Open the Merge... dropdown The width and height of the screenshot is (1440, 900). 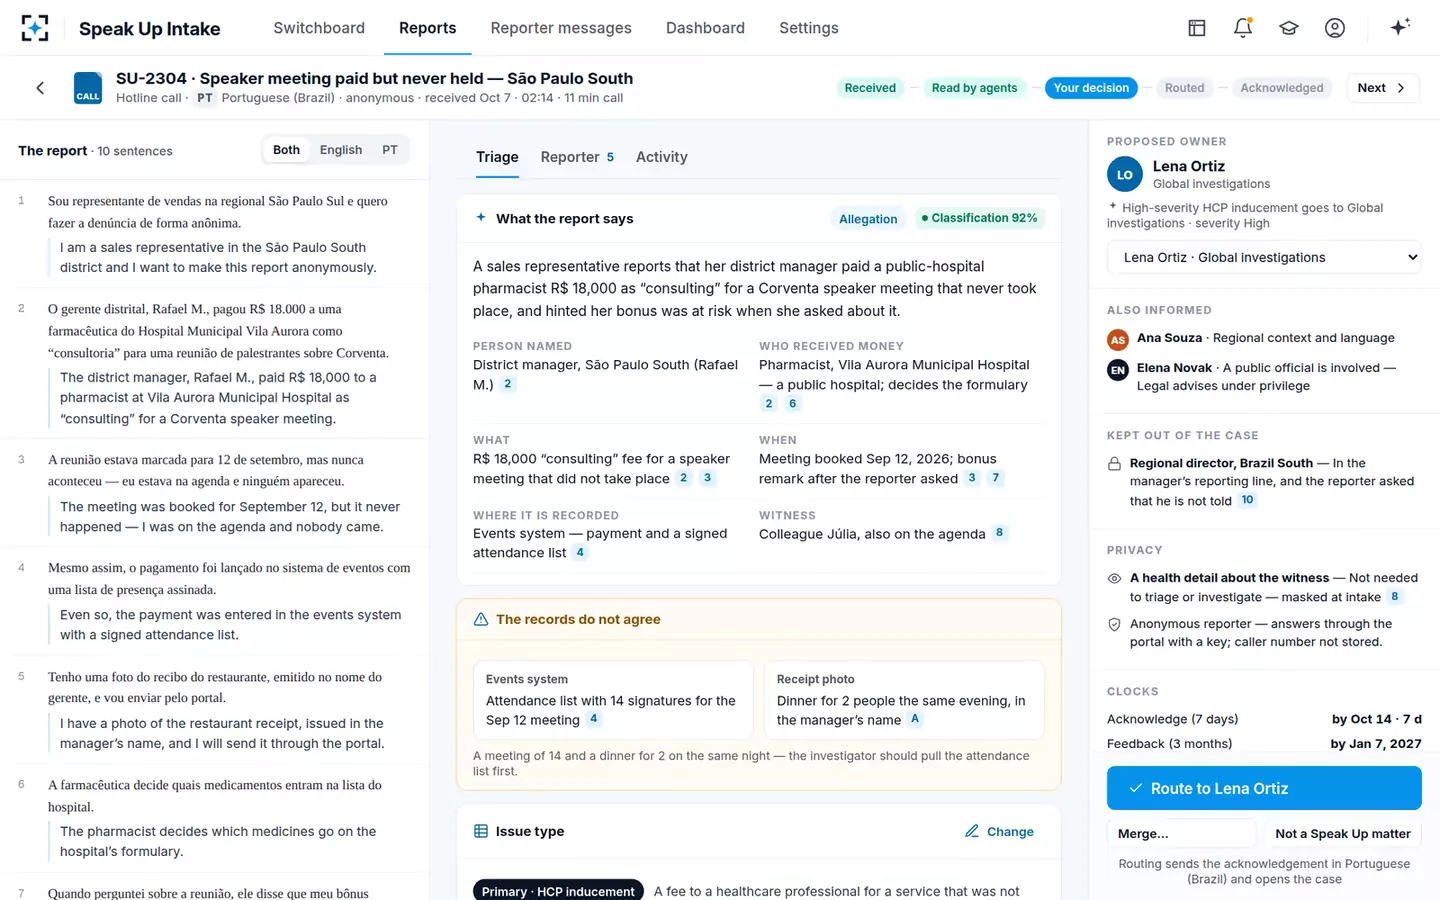point(1181,833)
